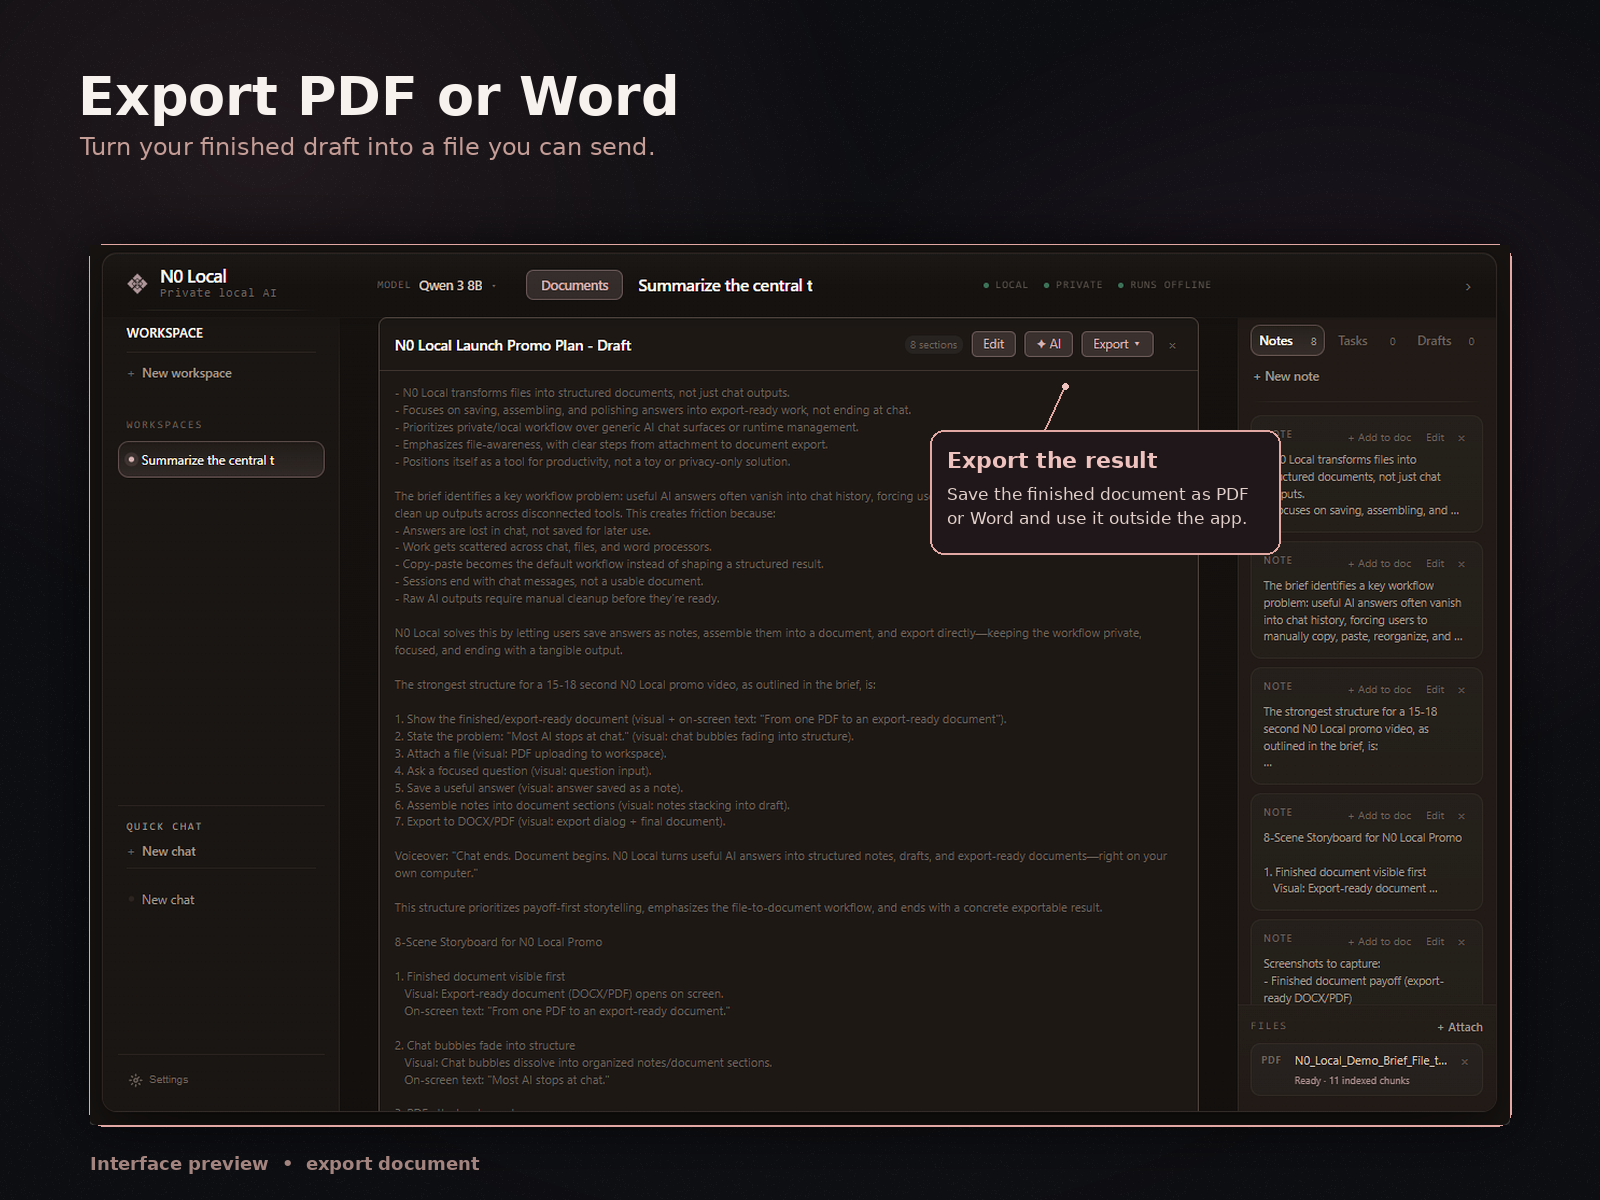This screenshot has height=1200, width=1600.
Task: Click the N0 Local diamond logo icon
Action: click(x=137, y=284)
